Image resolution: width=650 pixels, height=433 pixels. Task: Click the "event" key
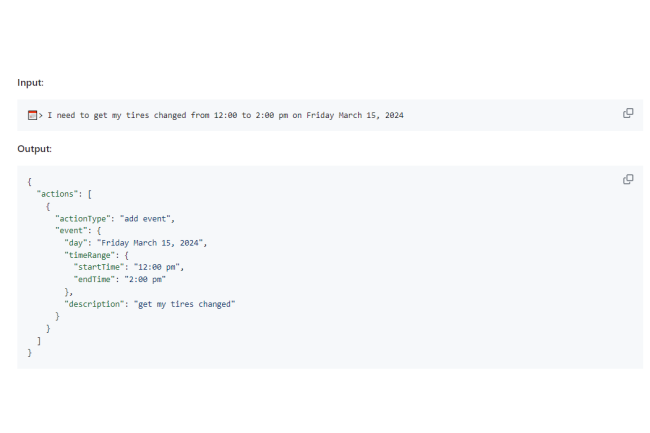[x=73, y=230]
